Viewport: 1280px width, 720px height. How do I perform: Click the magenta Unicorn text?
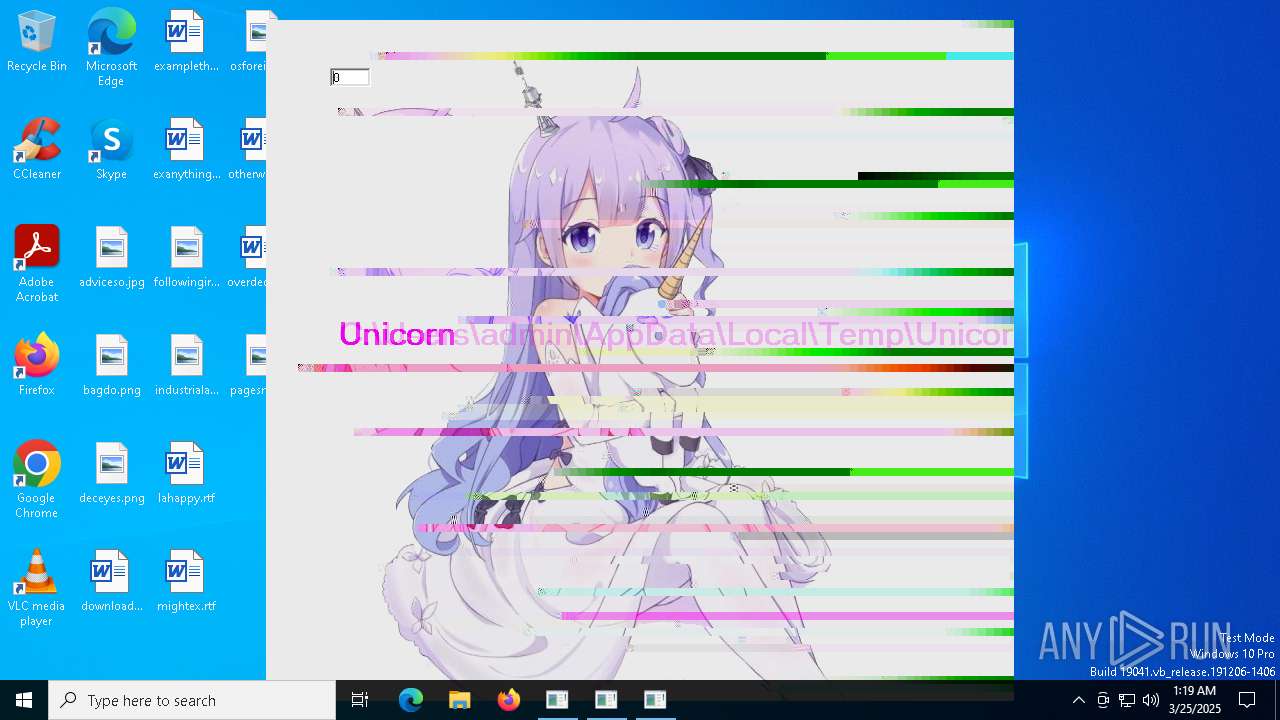396,334
